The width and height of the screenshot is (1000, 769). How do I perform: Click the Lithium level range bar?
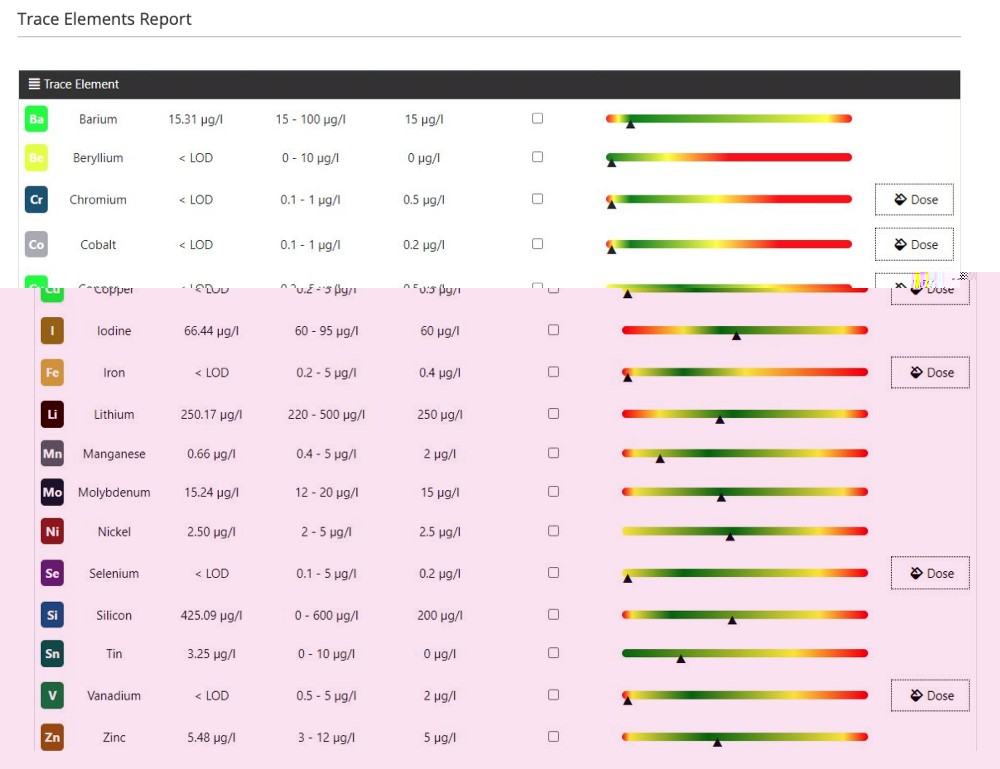pos(744,414)
